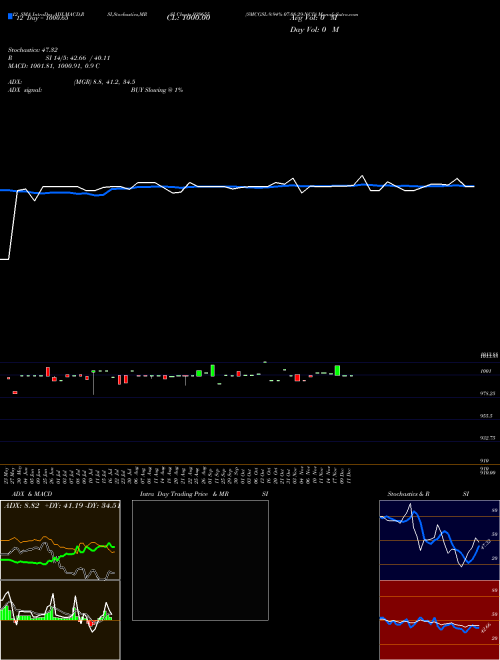Image resolution: width=500 pixels, height=660 pixels.
Task: Click the '1001' price axis label
Action: click(486, 371)
